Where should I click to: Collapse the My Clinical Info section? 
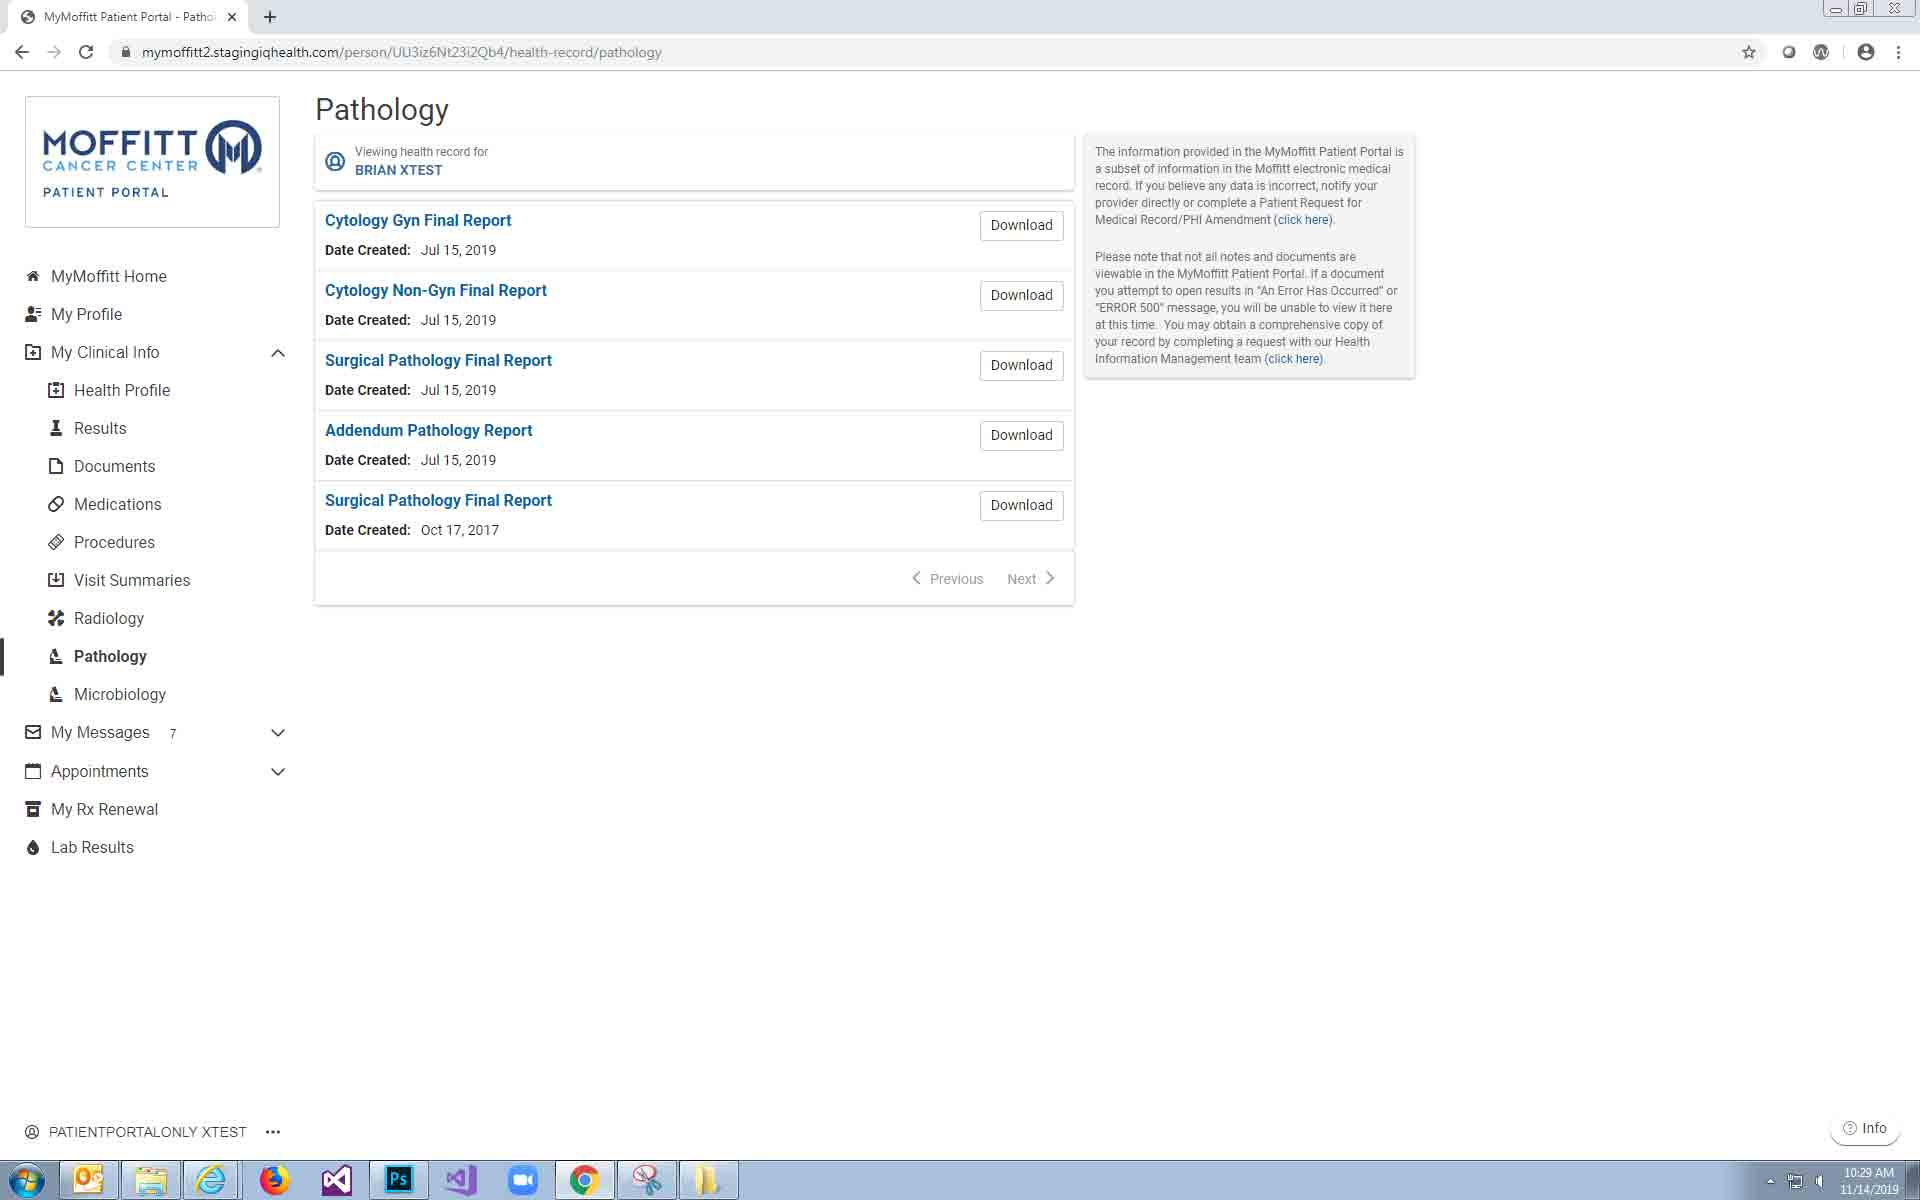click(x=278, y=353)
